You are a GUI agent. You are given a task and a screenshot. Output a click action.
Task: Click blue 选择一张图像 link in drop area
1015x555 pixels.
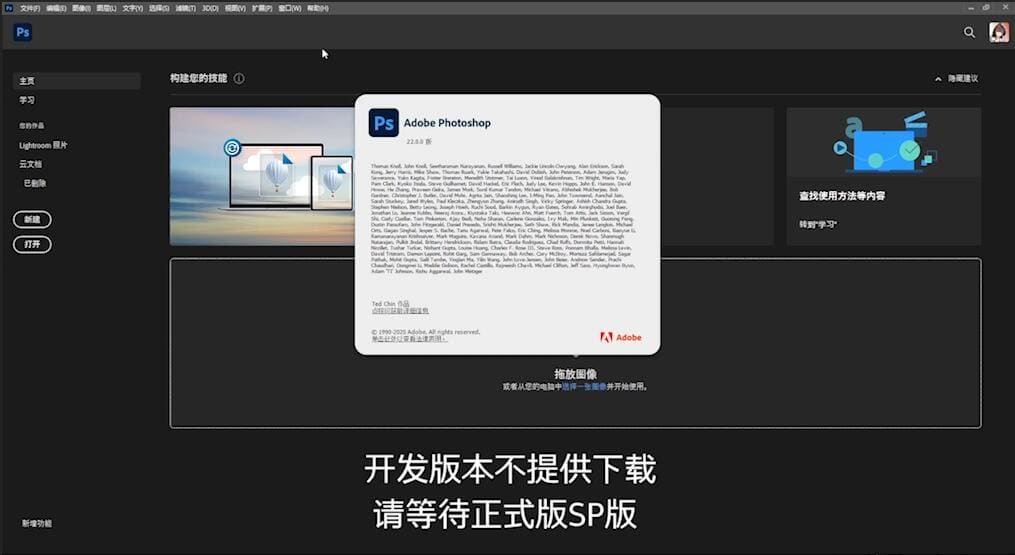[x=584, y=387]
